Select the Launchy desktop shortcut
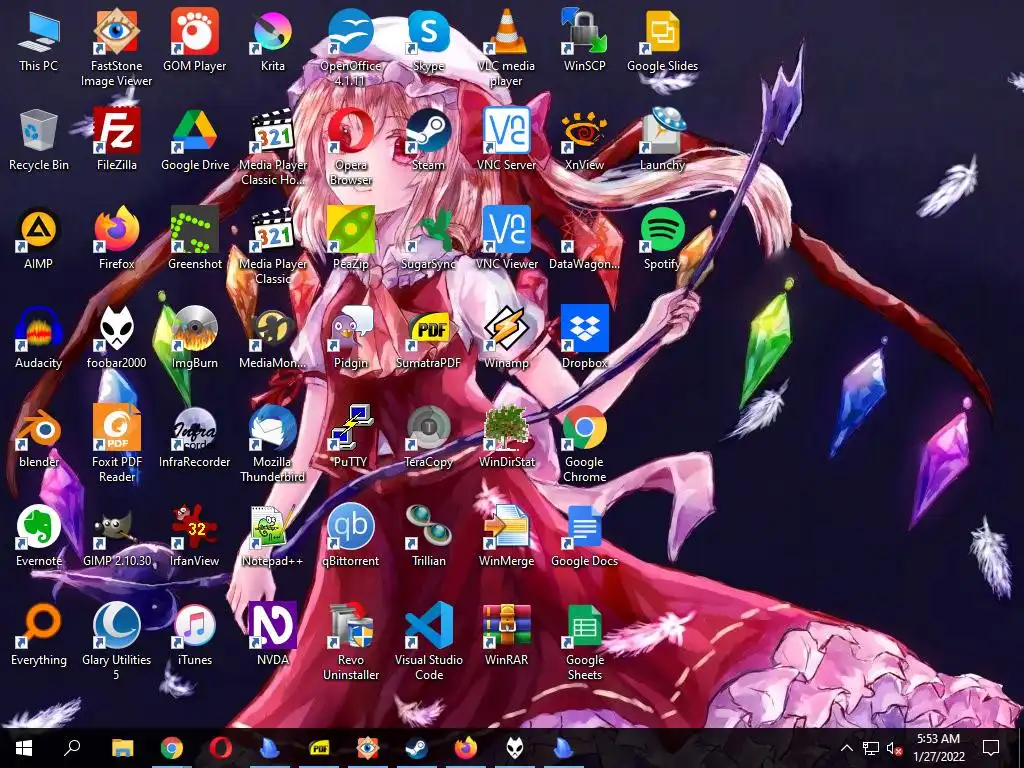 662,140
